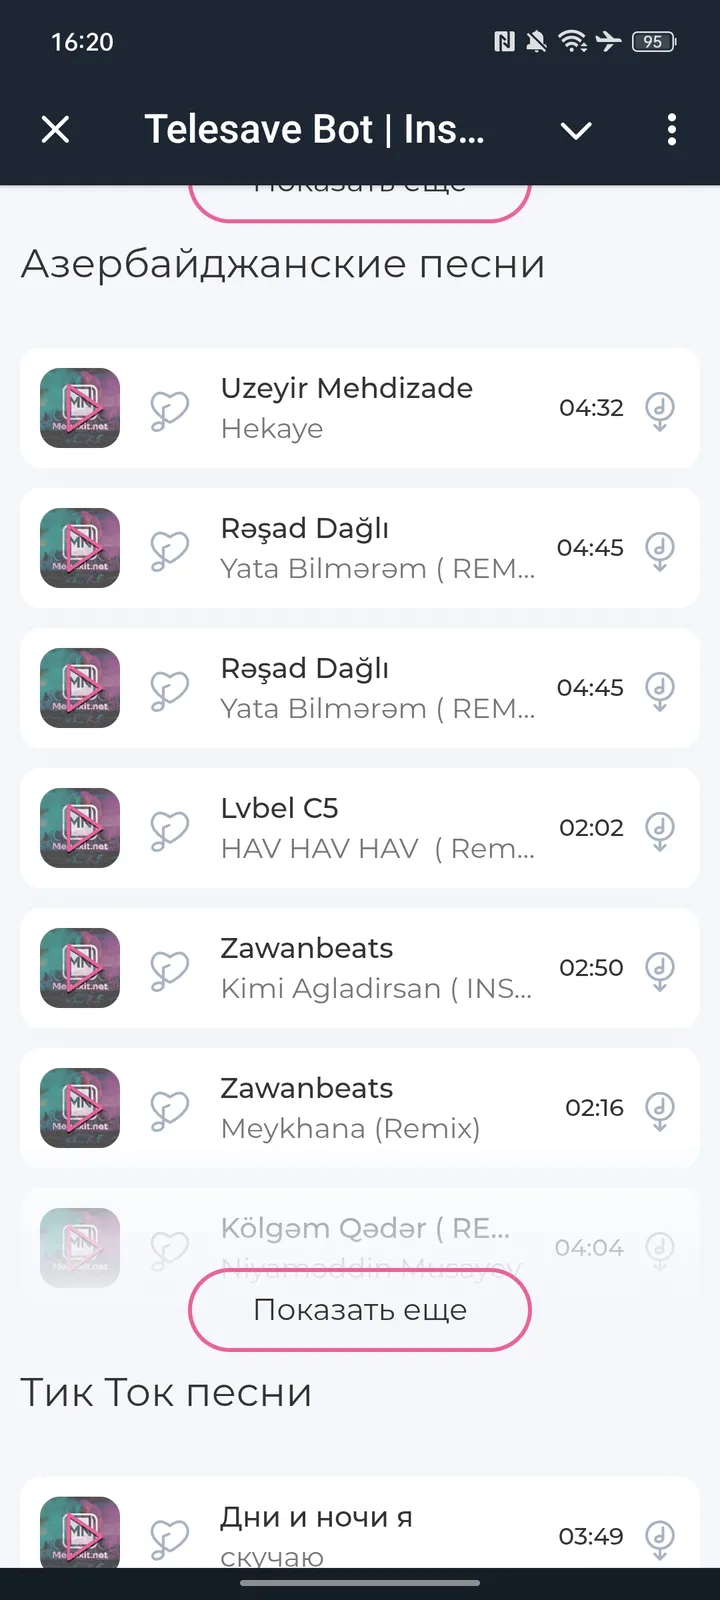Screen dimensions: 720x1600
Task: Download the Дни и ночи я скучаю song
Action: [x=659, y=1538]
